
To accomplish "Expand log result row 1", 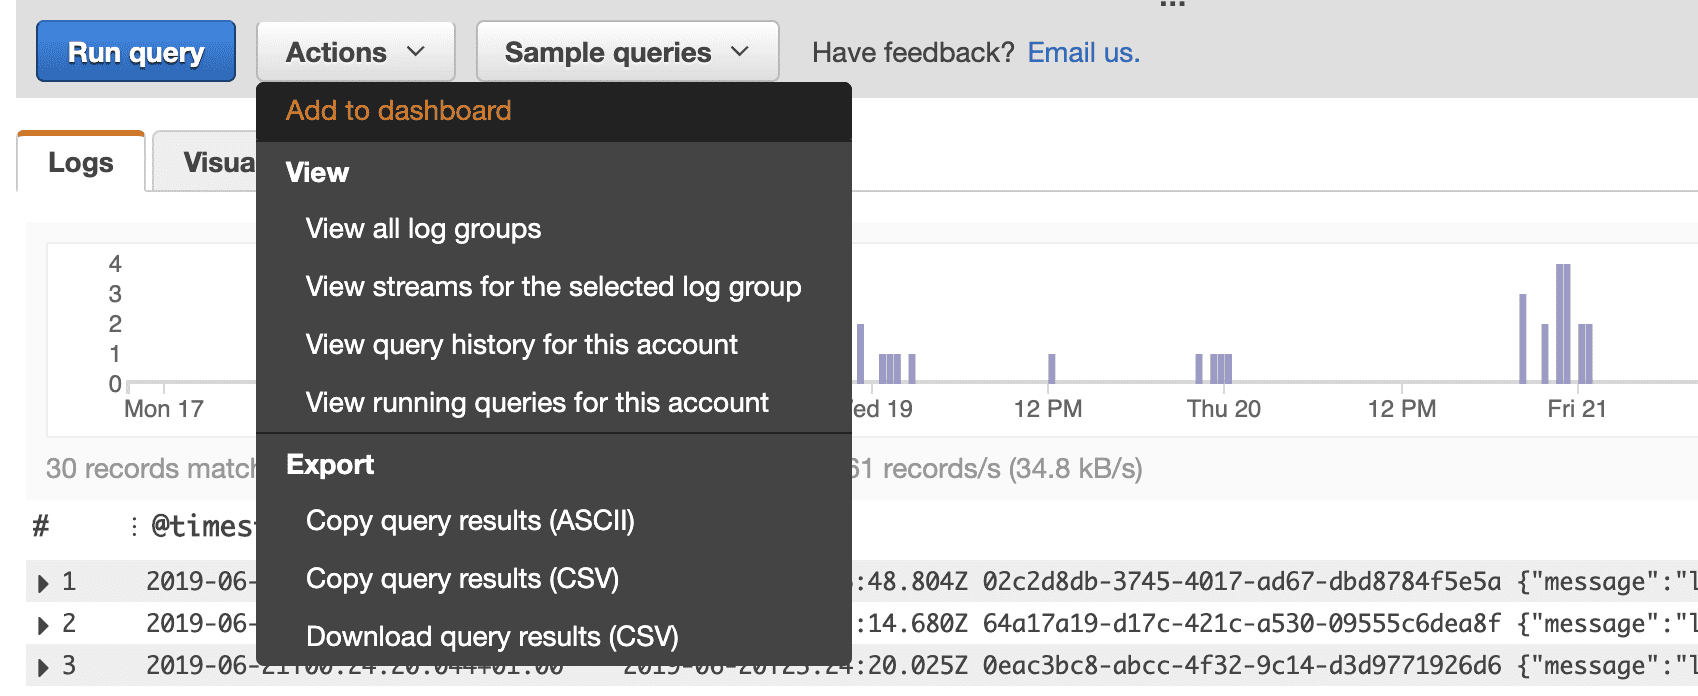I will [x=43, y=583].
